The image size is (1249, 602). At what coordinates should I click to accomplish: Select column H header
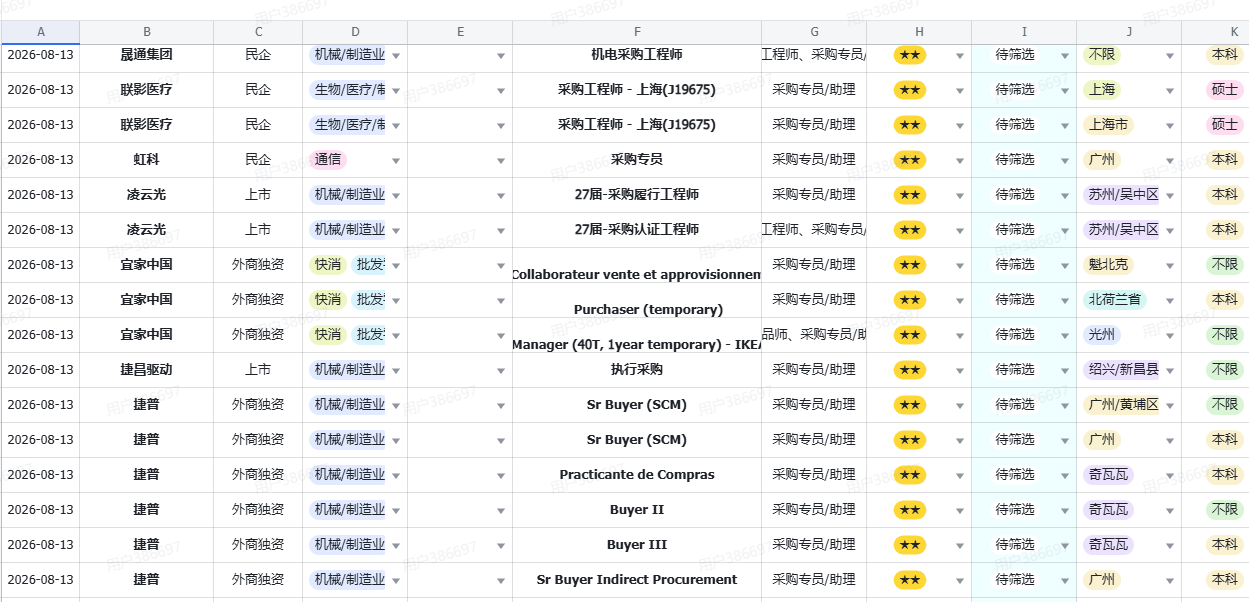(x=919, y=32)
